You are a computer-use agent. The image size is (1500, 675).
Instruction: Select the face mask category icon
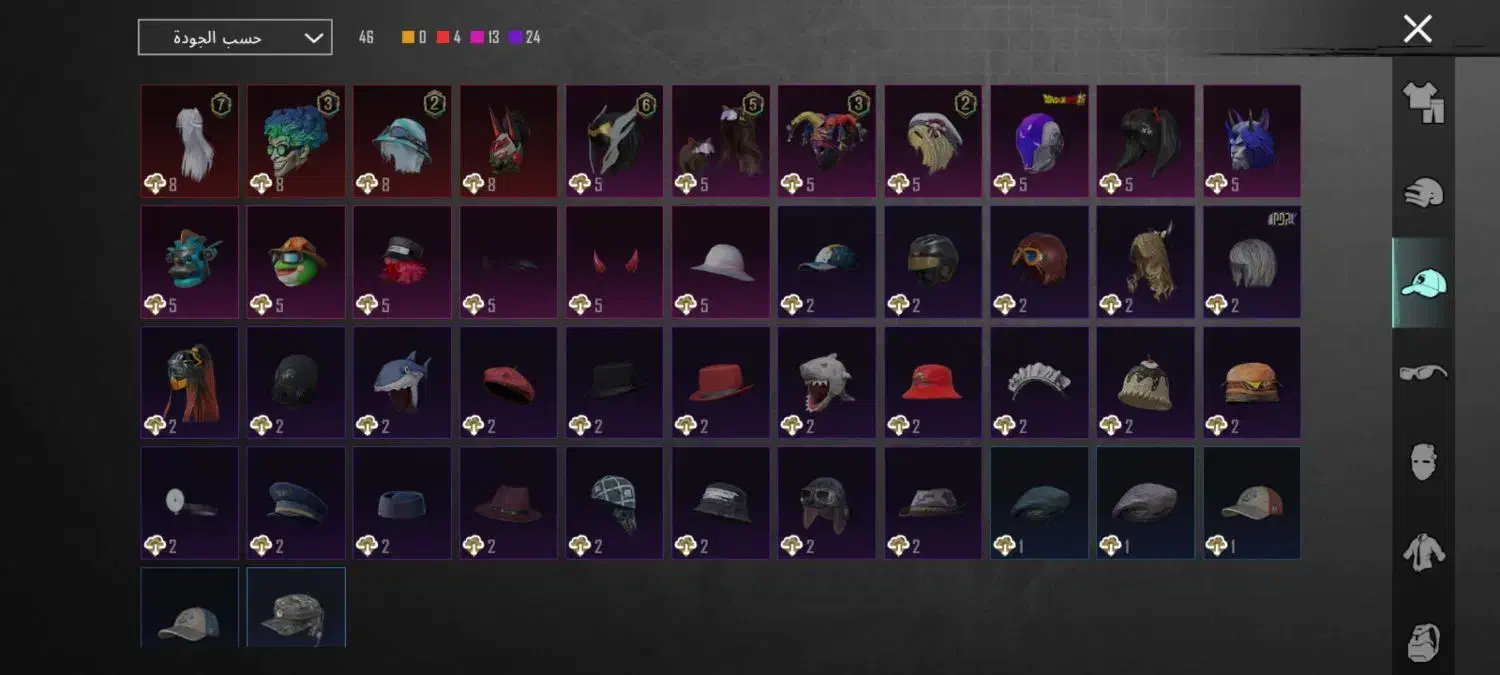pos(1423,462)
